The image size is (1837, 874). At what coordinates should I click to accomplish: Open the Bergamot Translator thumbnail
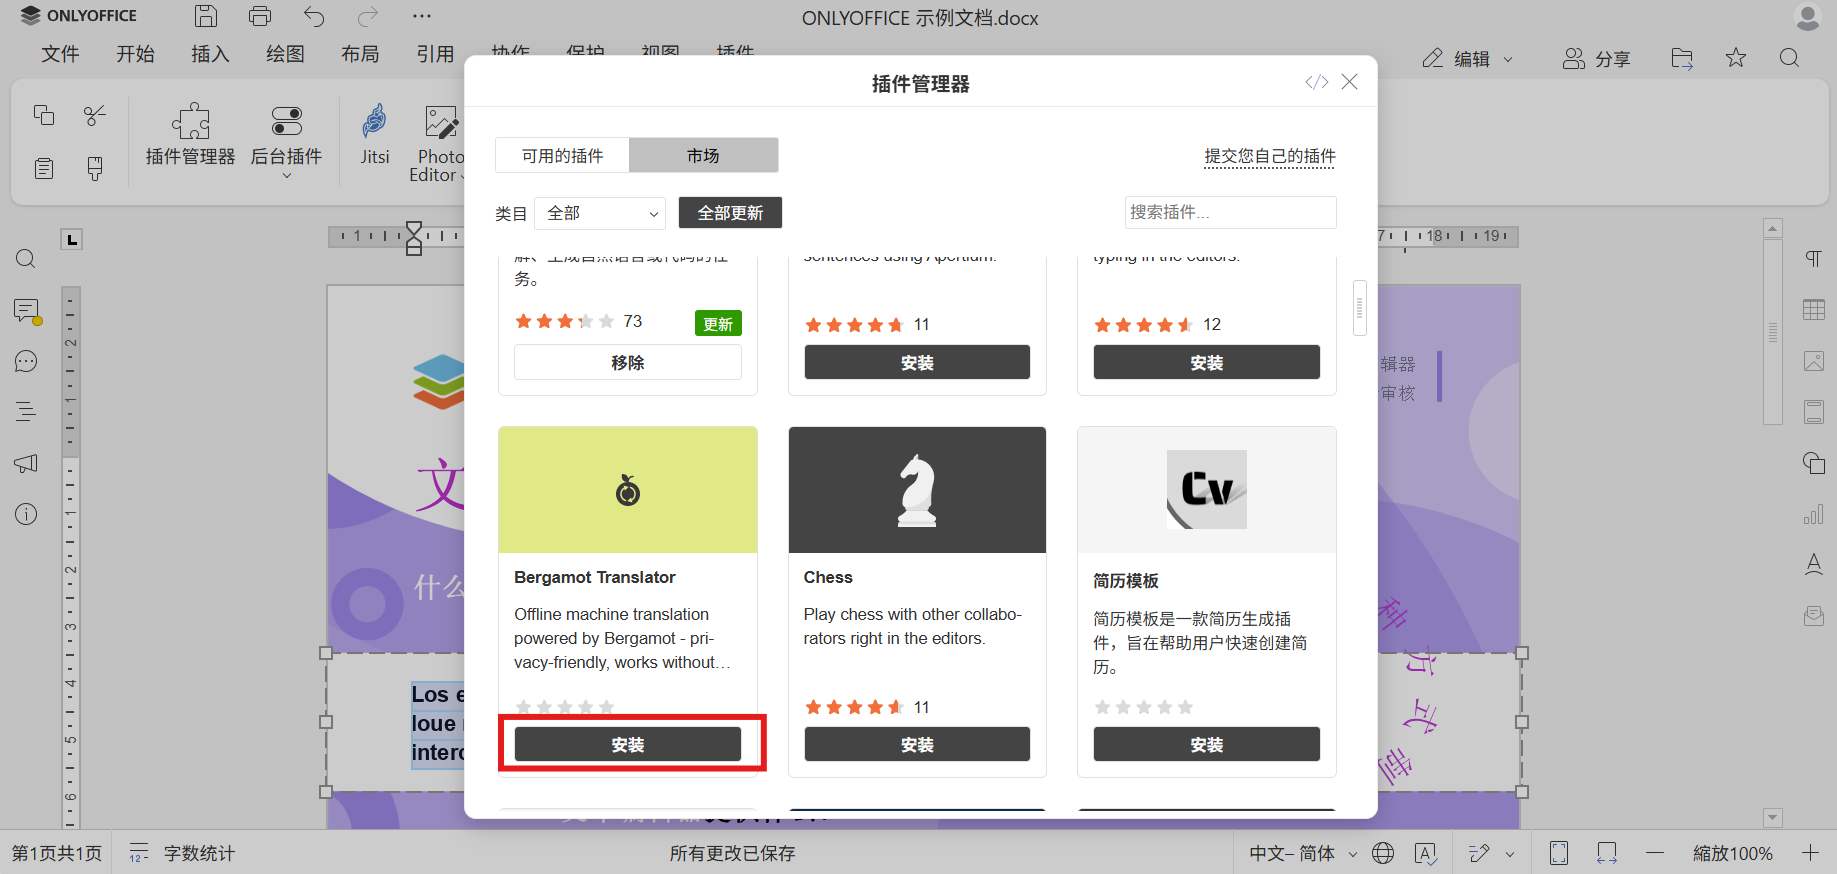tap(628, 490)
